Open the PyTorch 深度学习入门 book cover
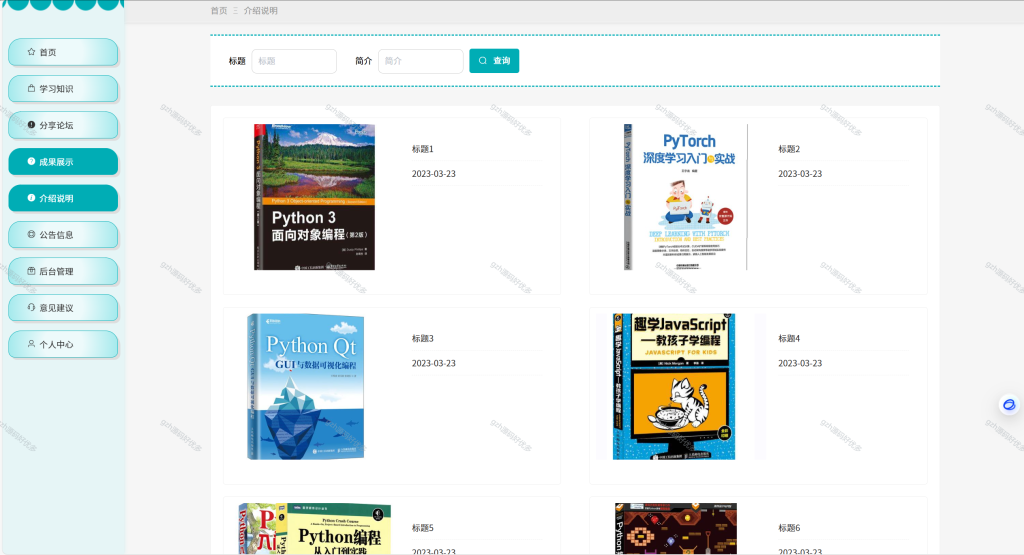The width and height of the screenshot is (1024, 555). tap(685, 197)
